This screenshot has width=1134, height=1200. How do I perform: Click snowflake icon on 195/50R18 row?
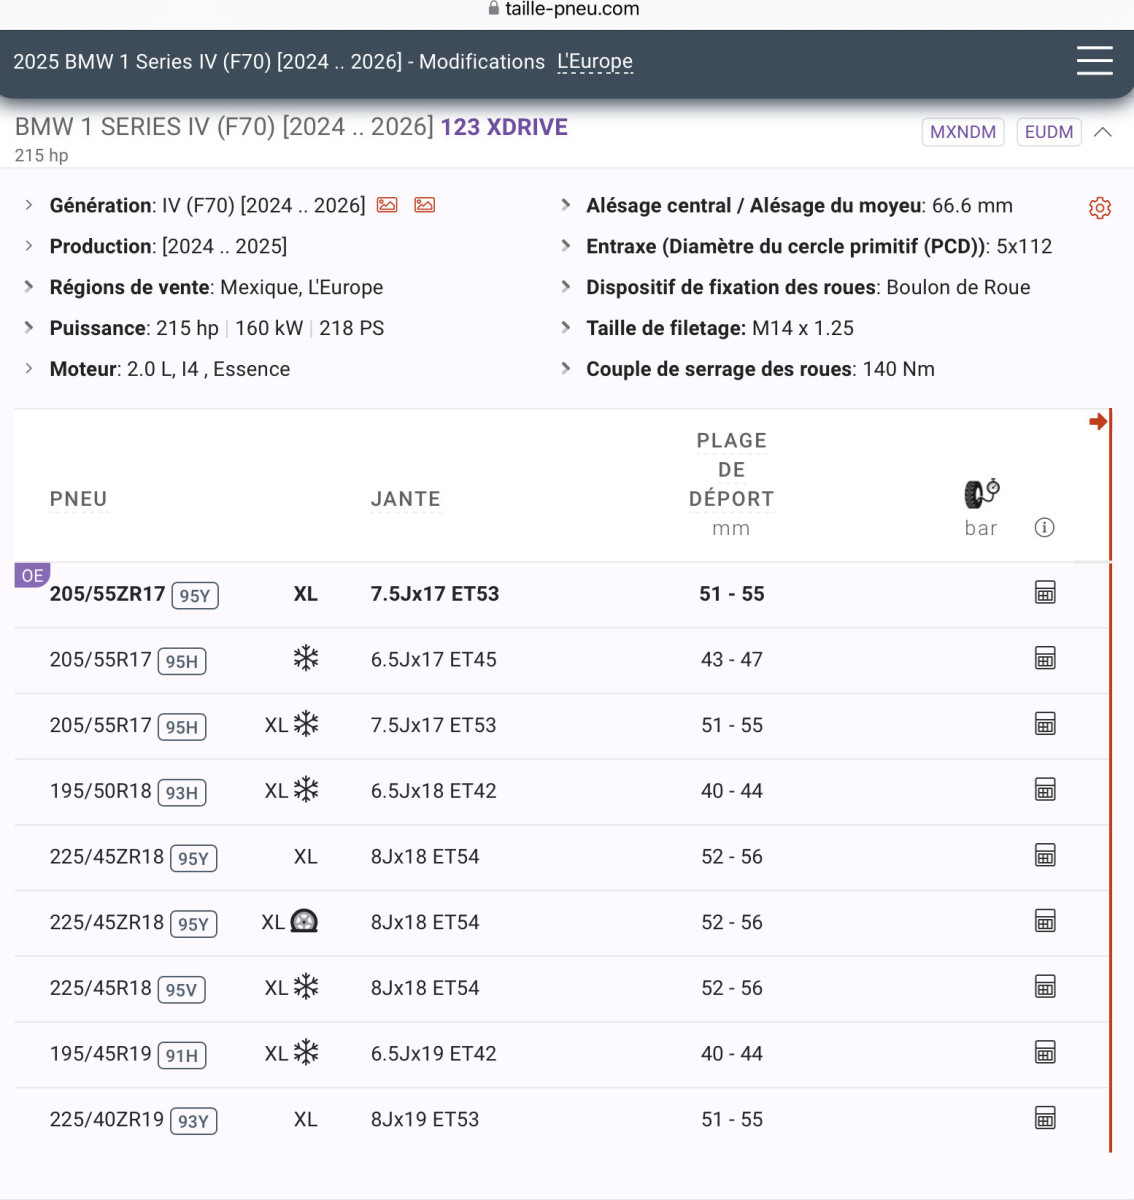pyautogui.click(x=306, y=789)
